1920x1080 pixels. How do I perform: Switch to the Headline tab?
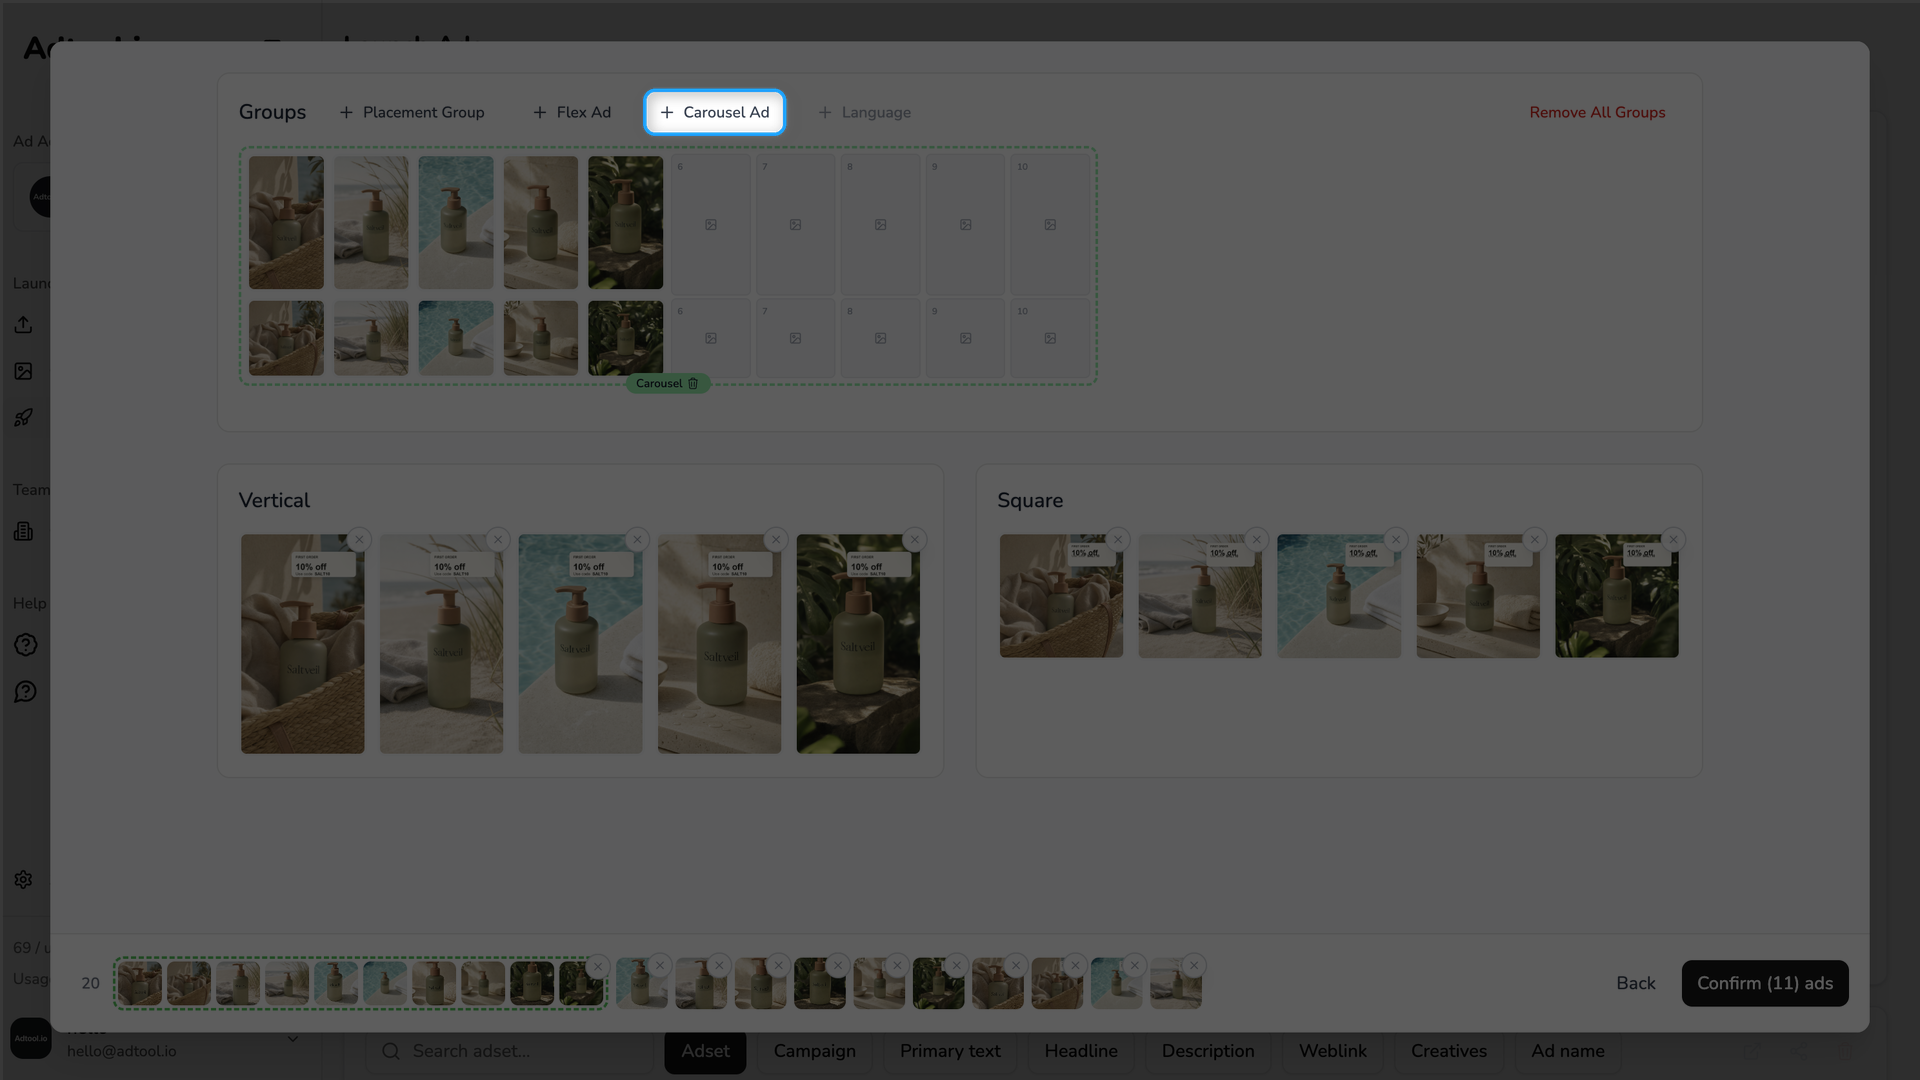(1081, 1051)
